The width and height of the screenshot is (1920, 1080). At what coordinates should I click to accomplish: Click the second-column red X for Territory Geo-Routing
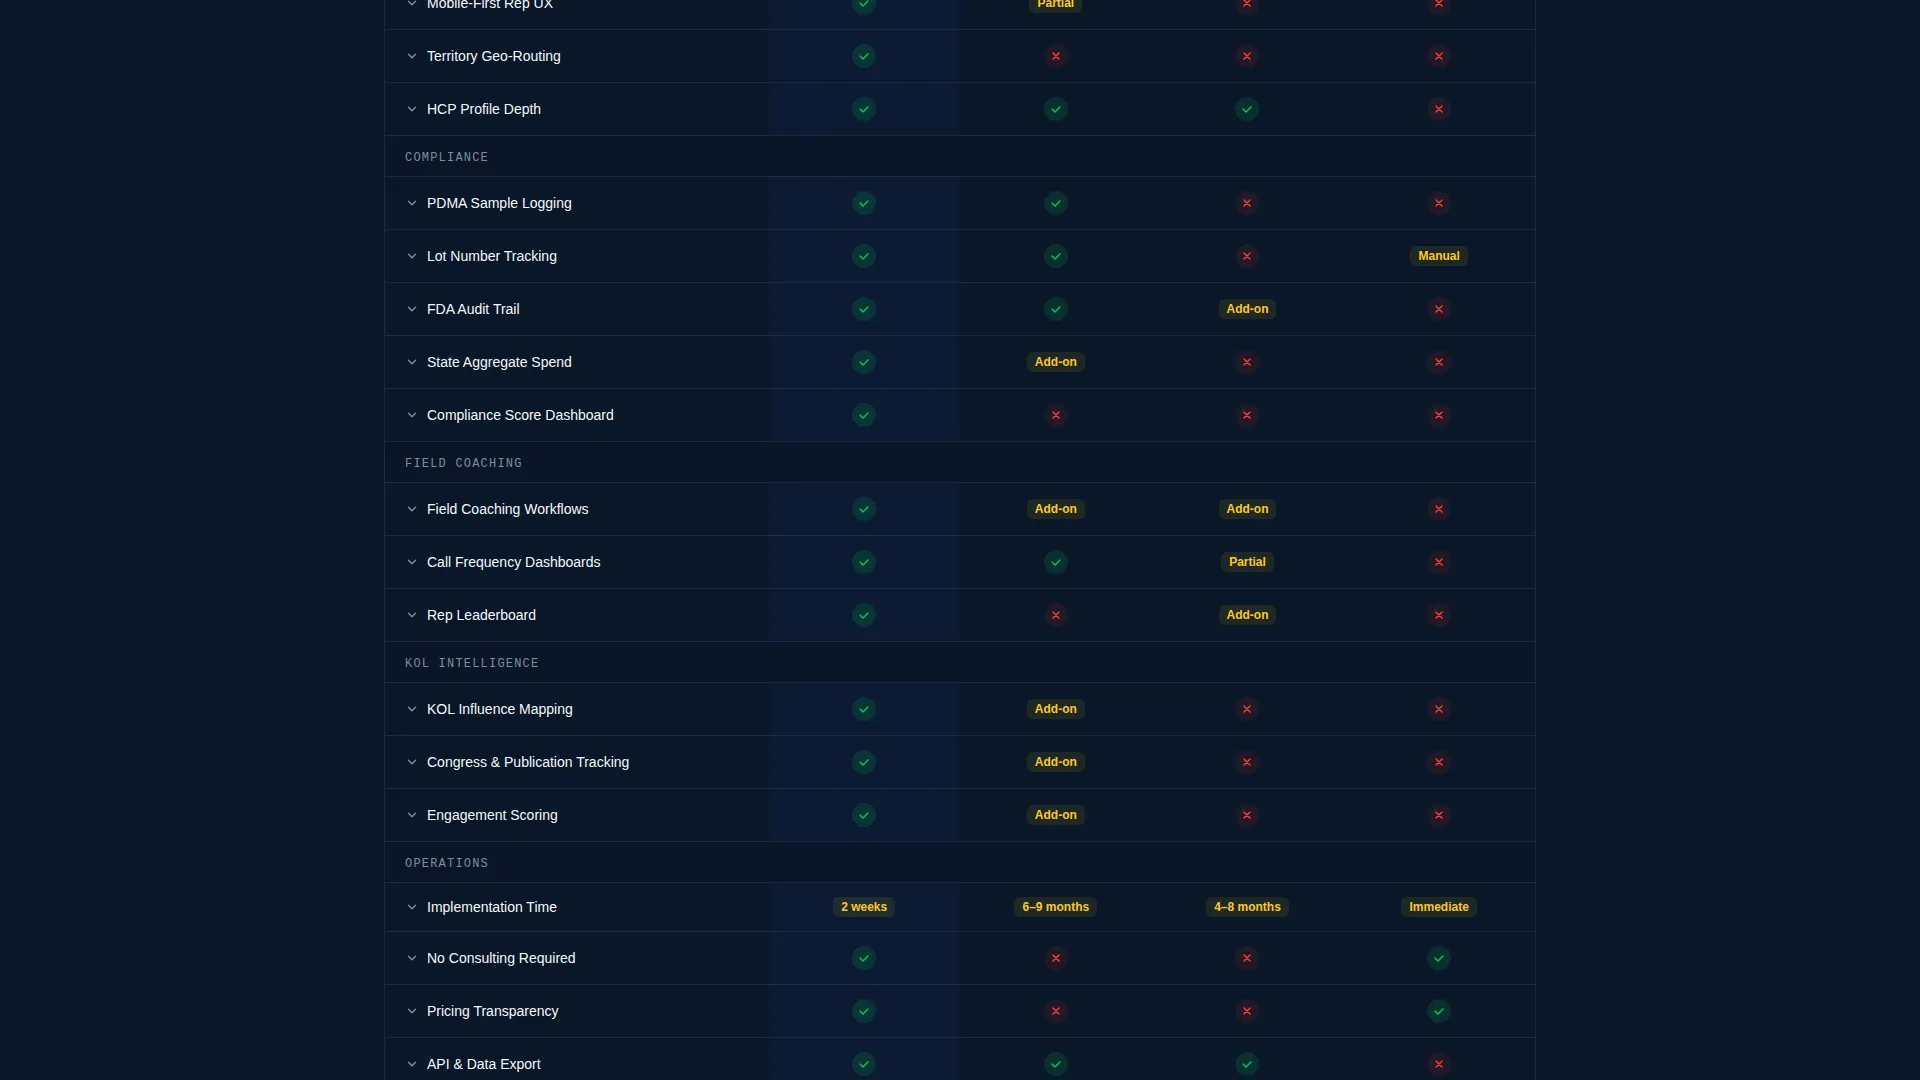tap(1056, 56)
